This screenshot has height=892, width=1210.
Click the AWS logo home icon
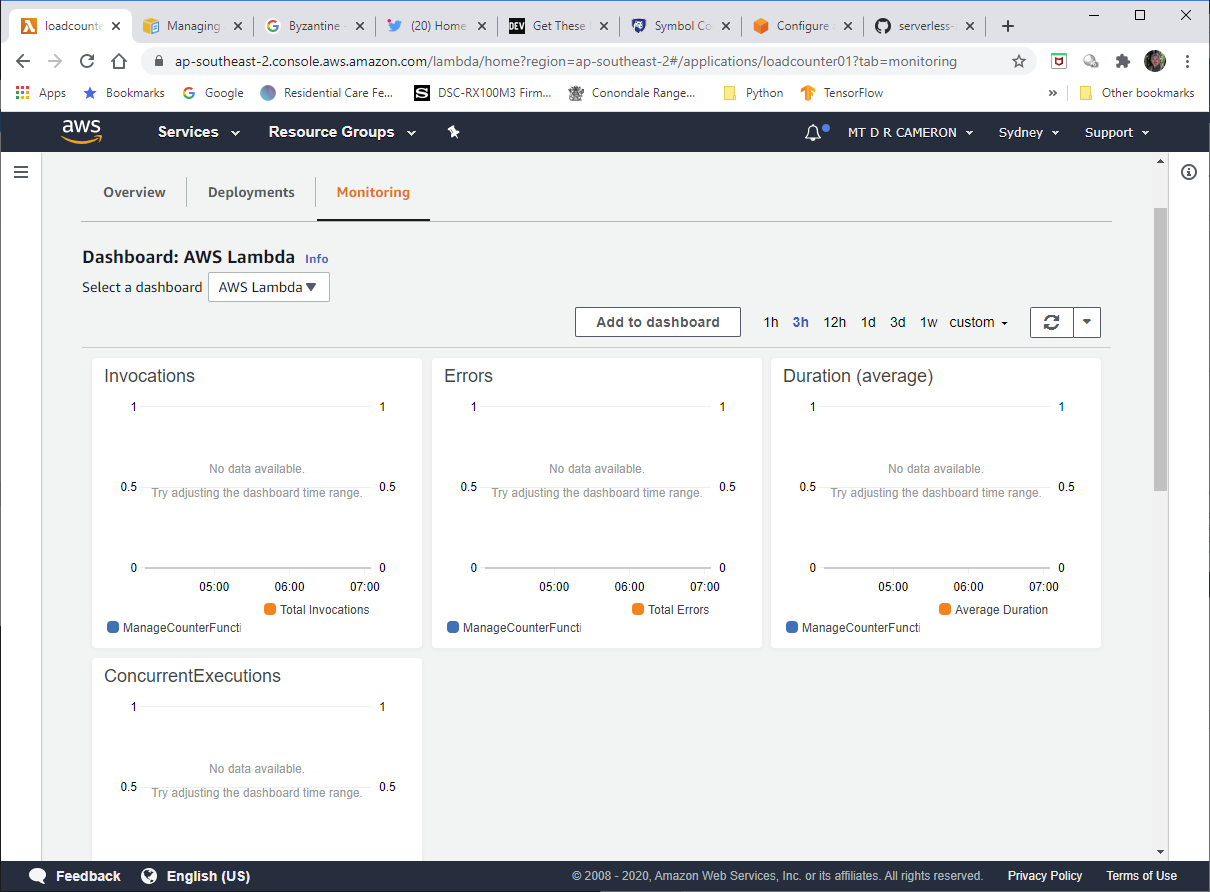[x=82, y=132]
